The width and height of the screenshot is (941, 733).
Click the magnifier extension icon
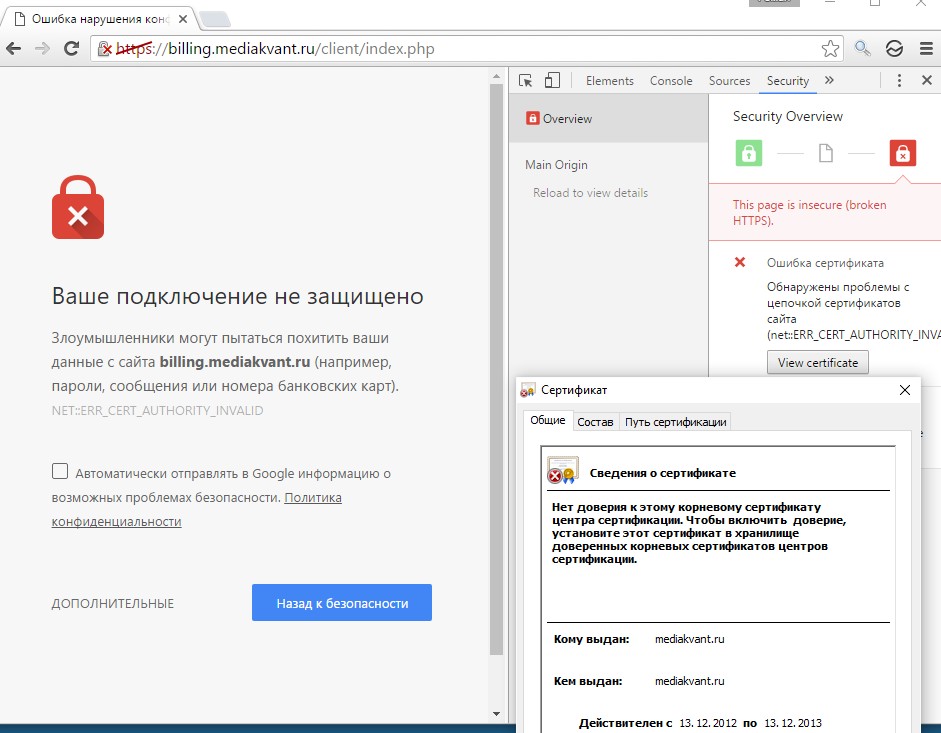(x=862, y=48)
